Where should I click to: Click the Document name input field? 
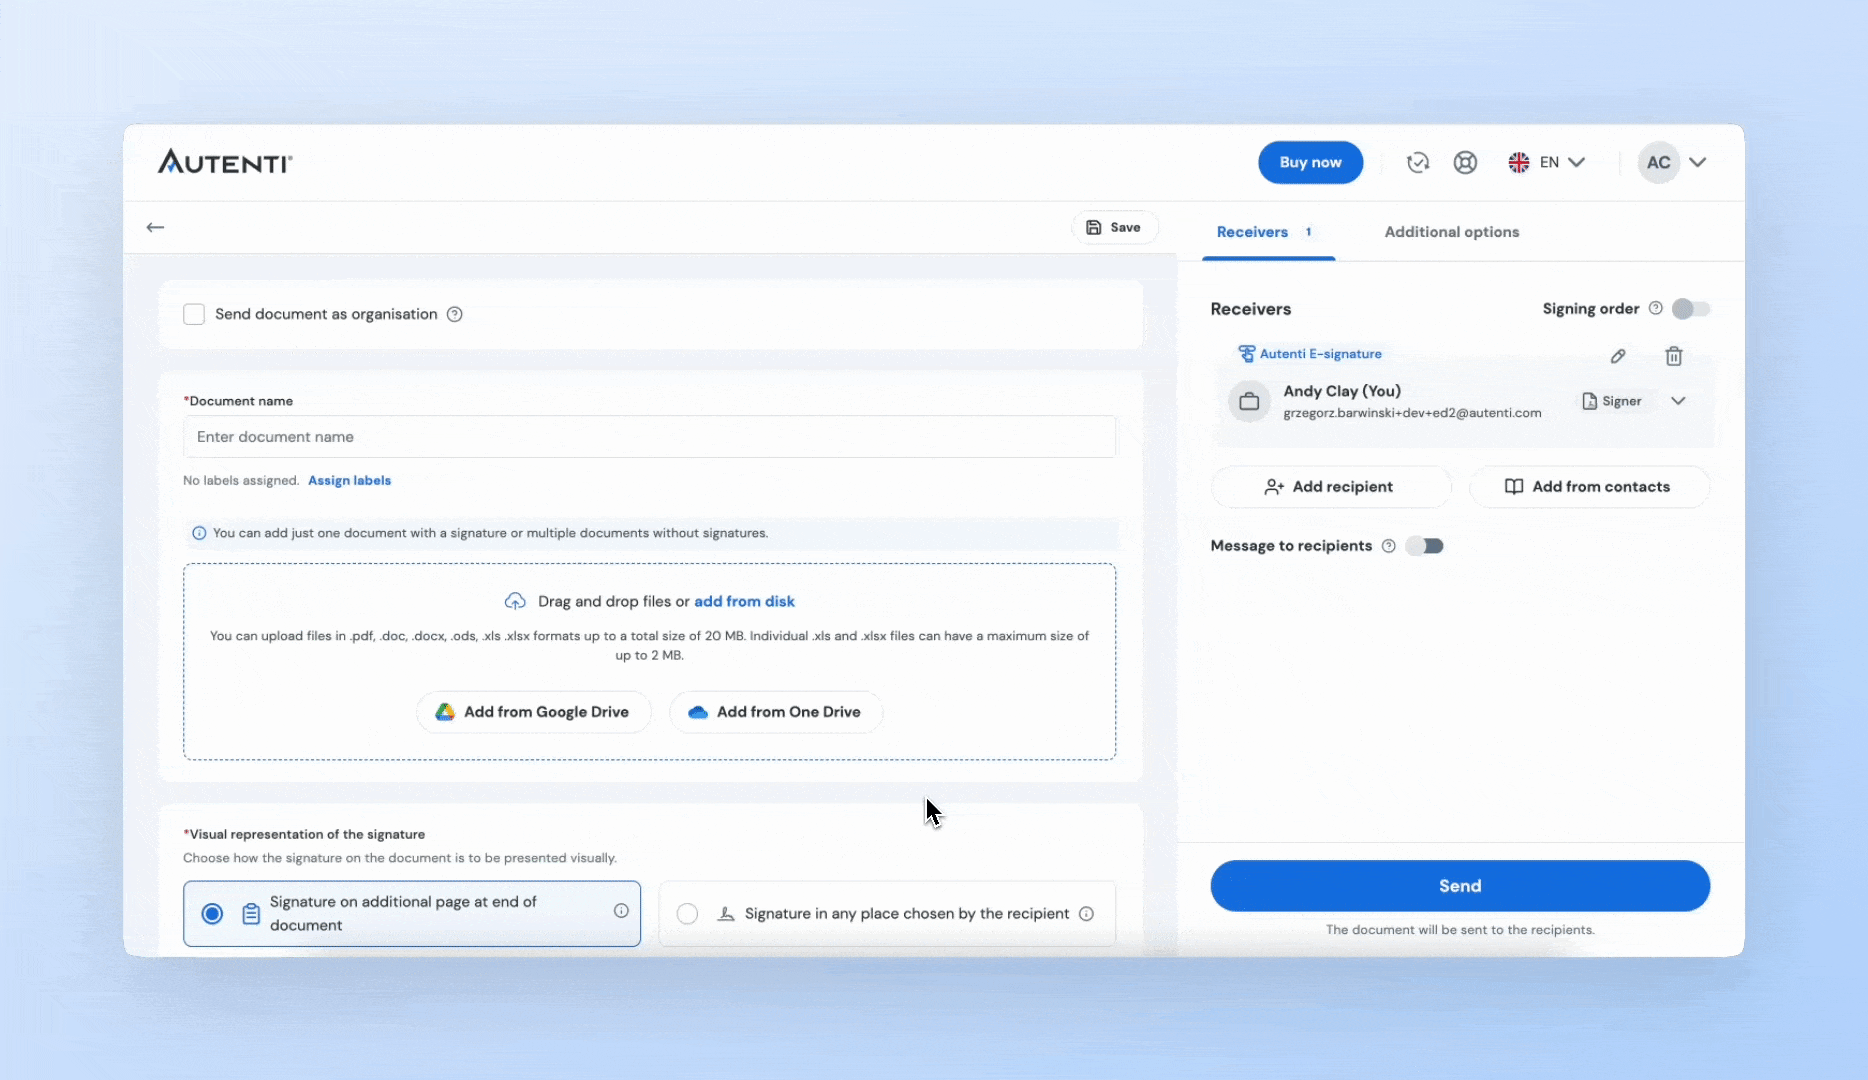(649, 437)
